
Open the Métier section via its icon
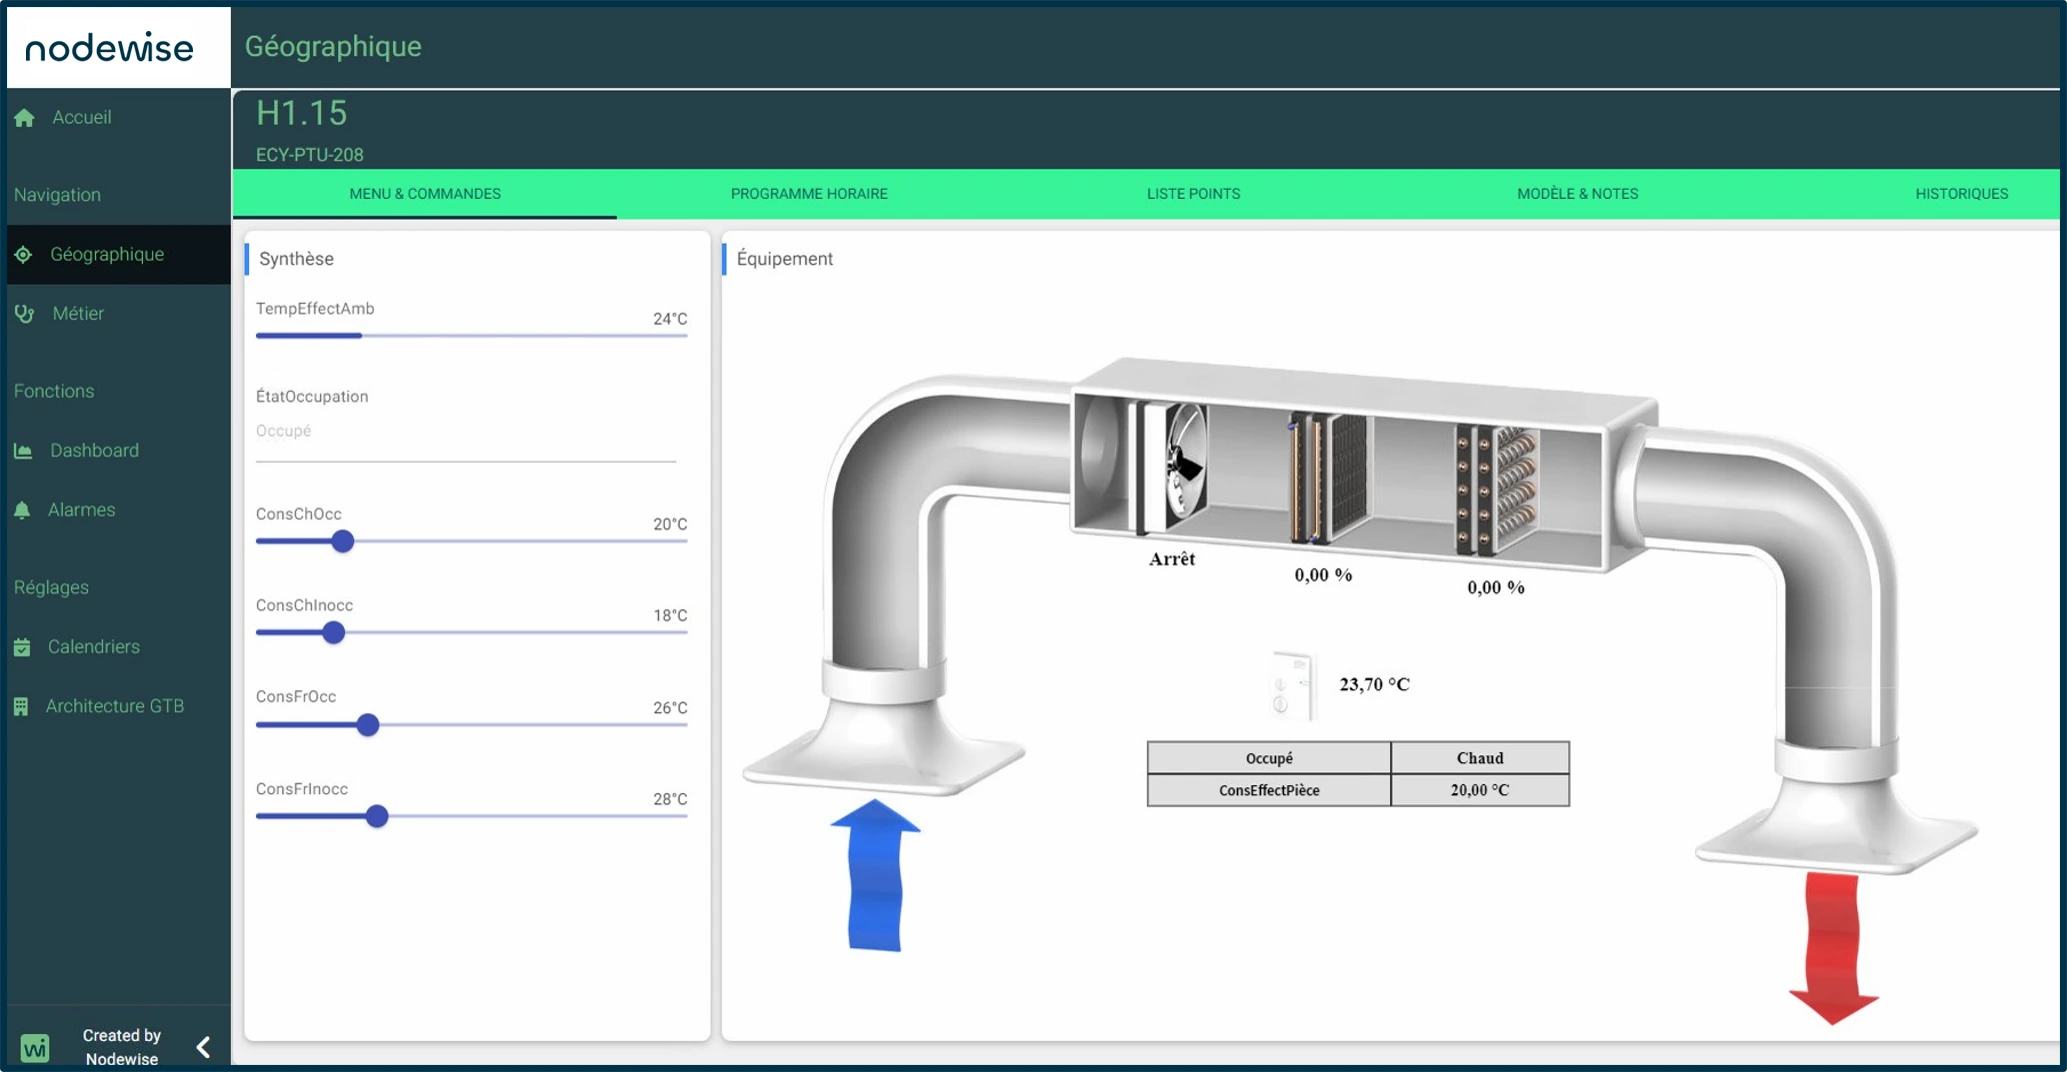[23, 313]
